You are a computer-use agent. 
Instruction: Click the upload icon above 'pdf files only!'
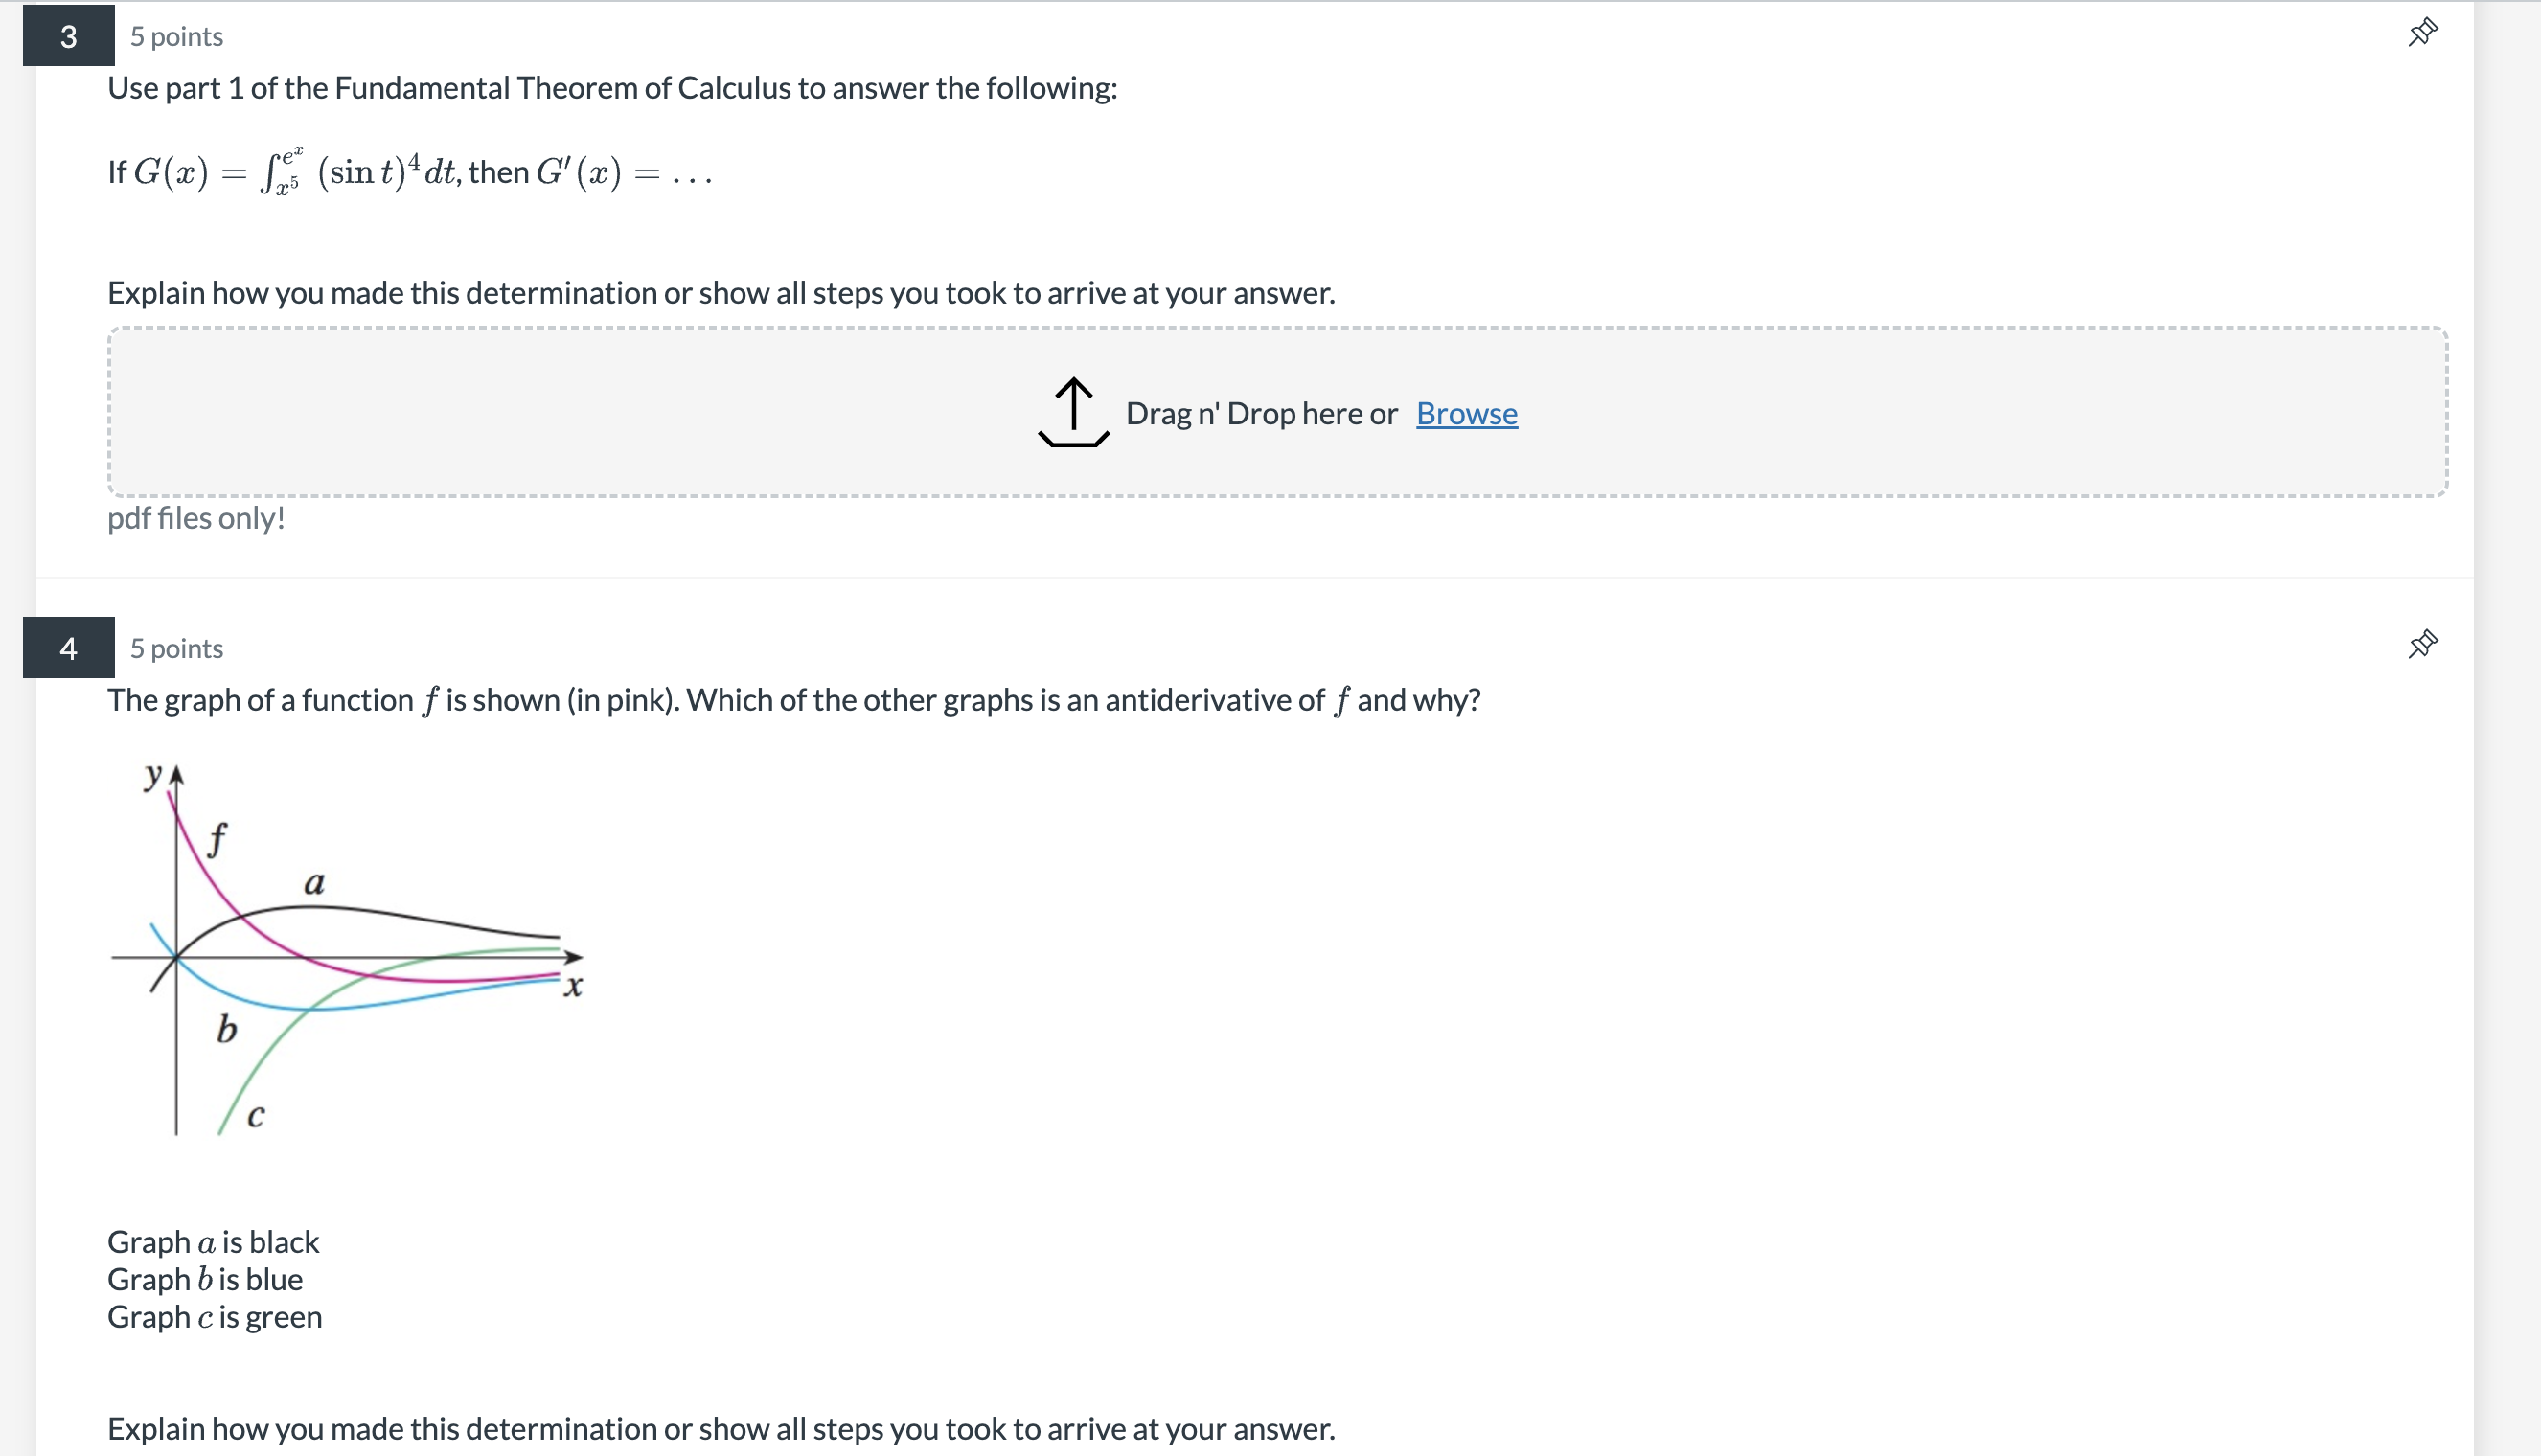pos(1072,413)
